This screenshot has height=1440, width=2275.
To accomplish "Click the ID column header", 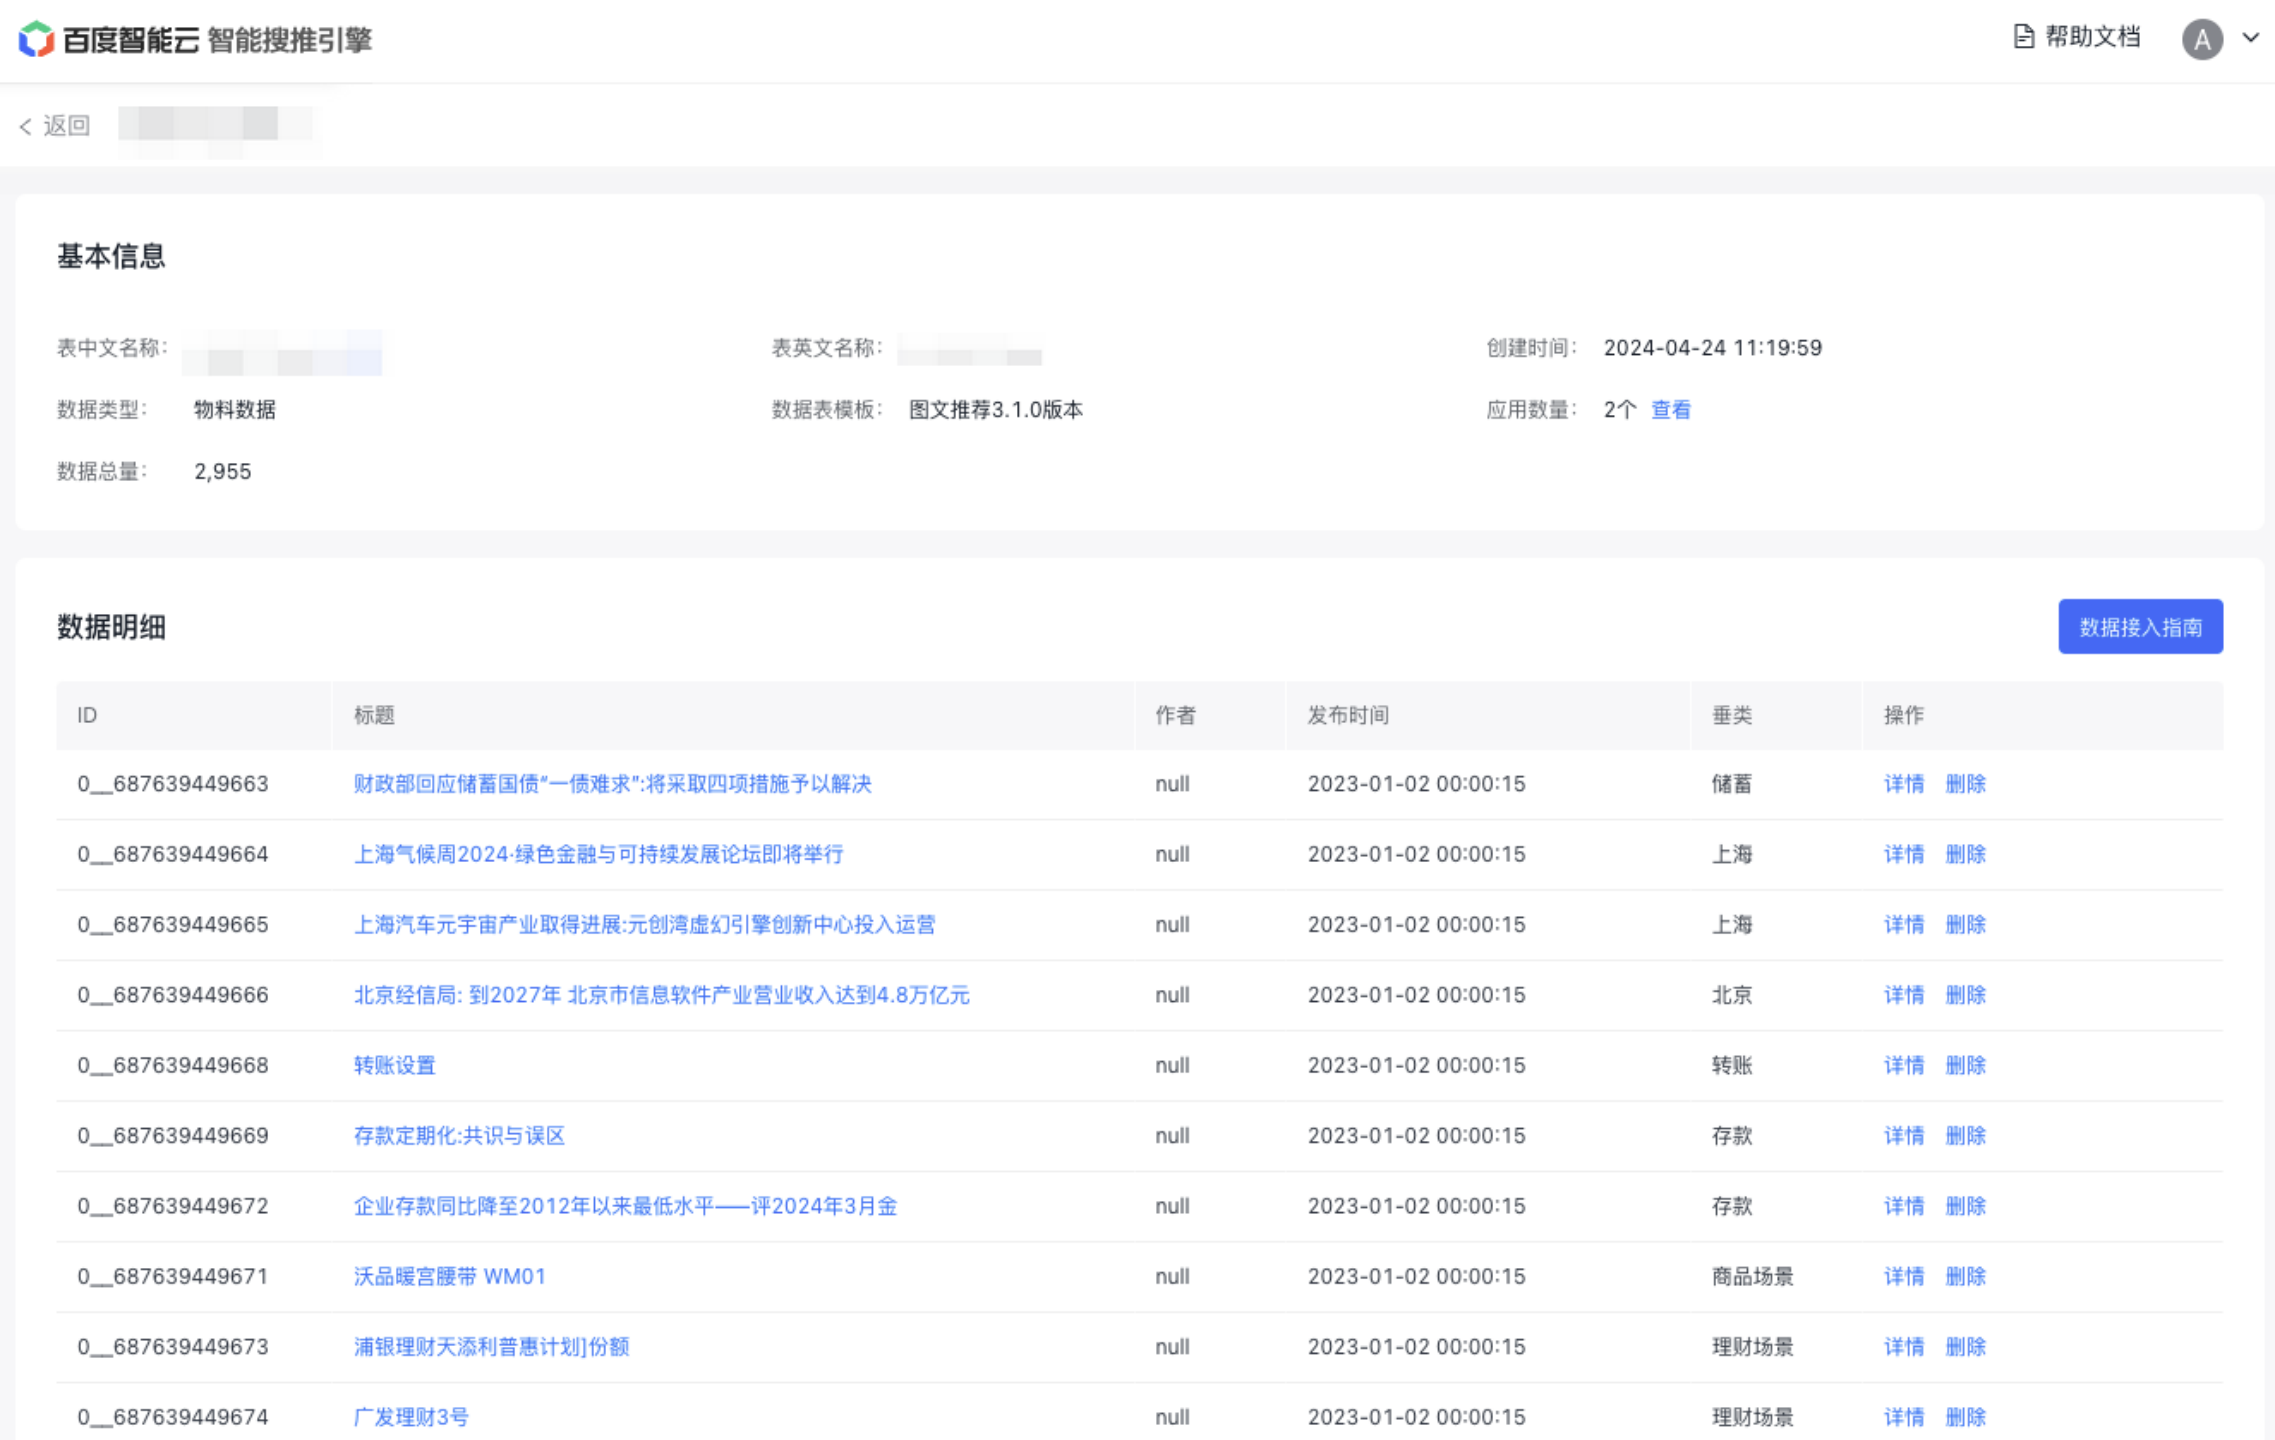I will click(x=193, y=715).
